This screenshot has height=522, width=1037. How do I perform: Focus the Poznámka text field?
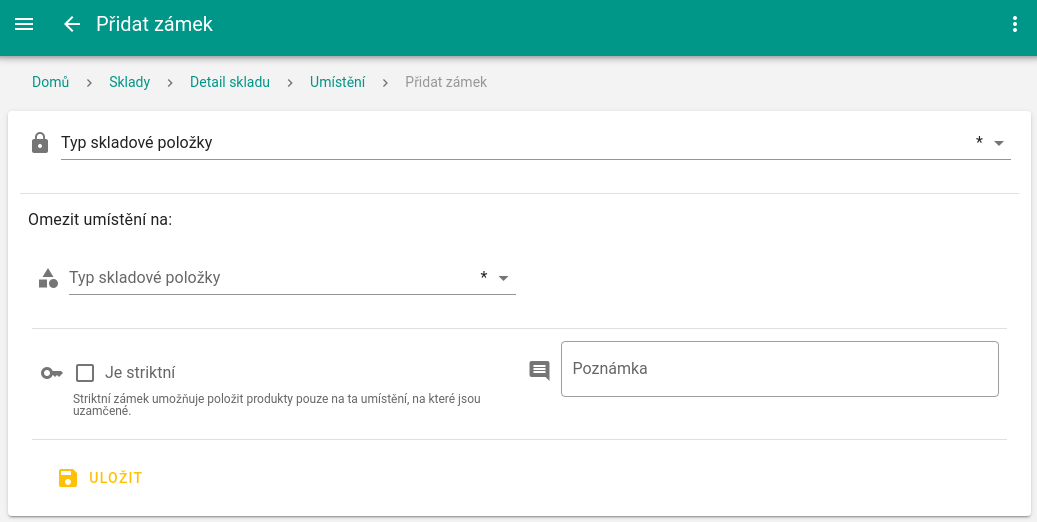(x=780, y=369)
